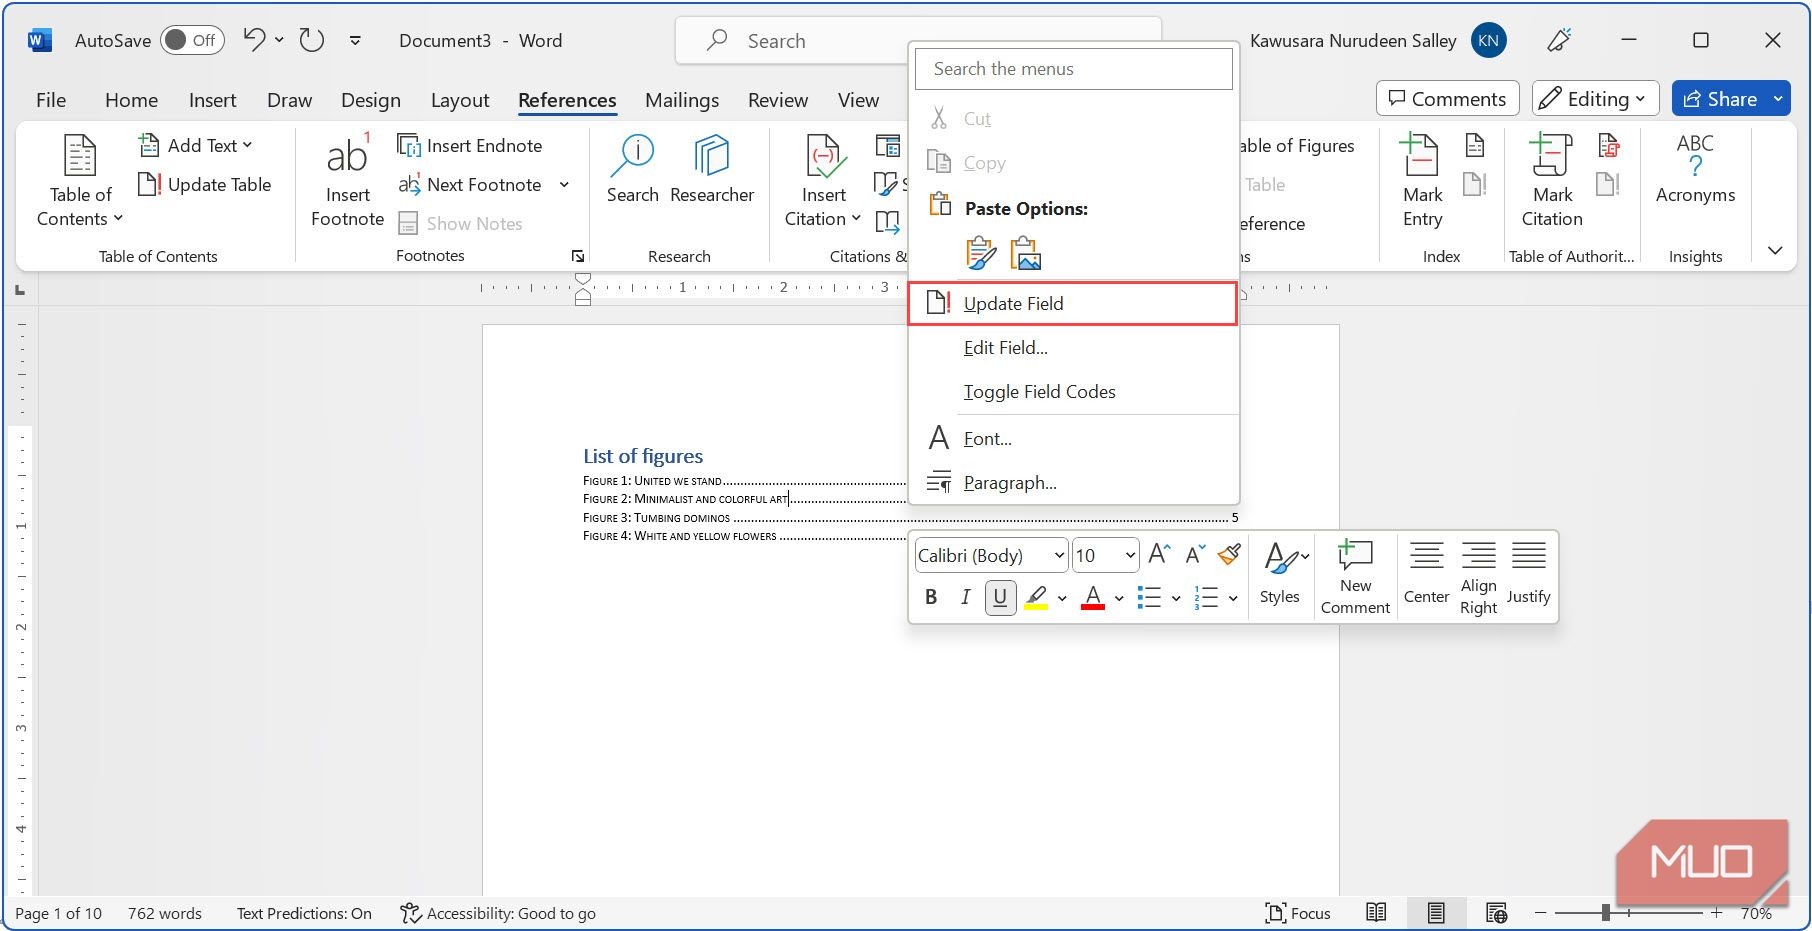
Task: Jump to the Next Footnote
Action: pyautogui.click(x=470, y=184)
